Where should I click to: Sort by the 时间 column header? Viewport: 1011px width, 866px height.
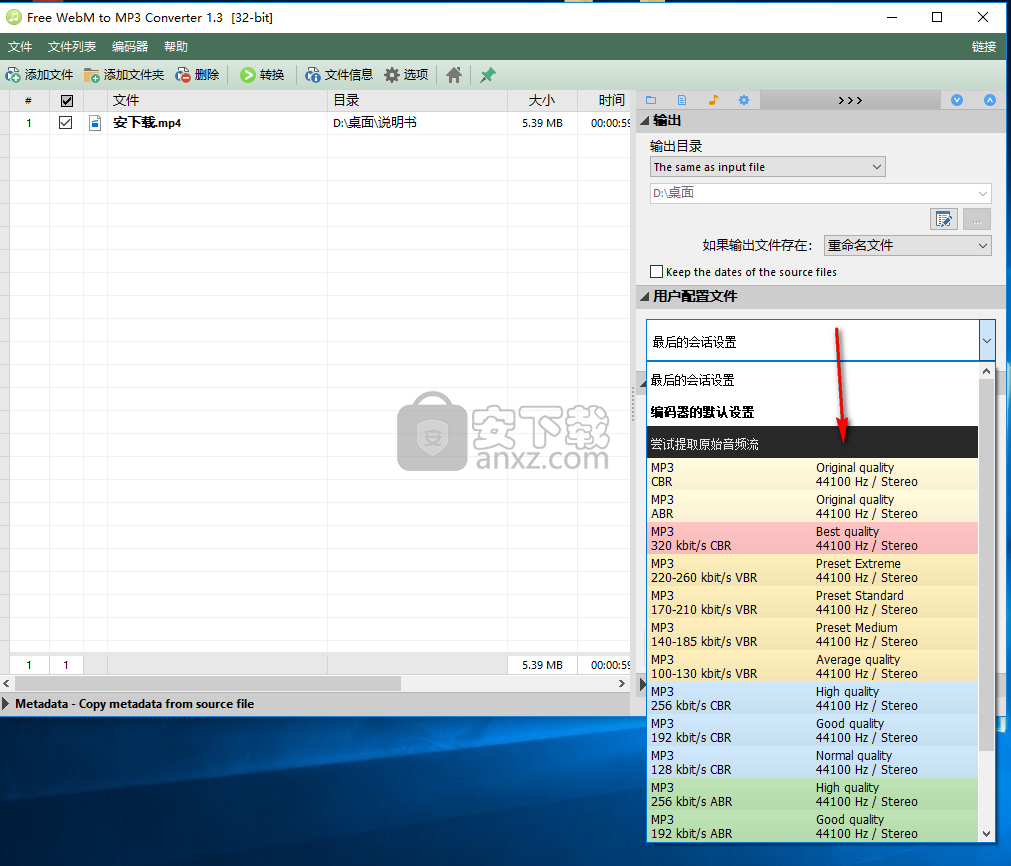coord(604,101)
